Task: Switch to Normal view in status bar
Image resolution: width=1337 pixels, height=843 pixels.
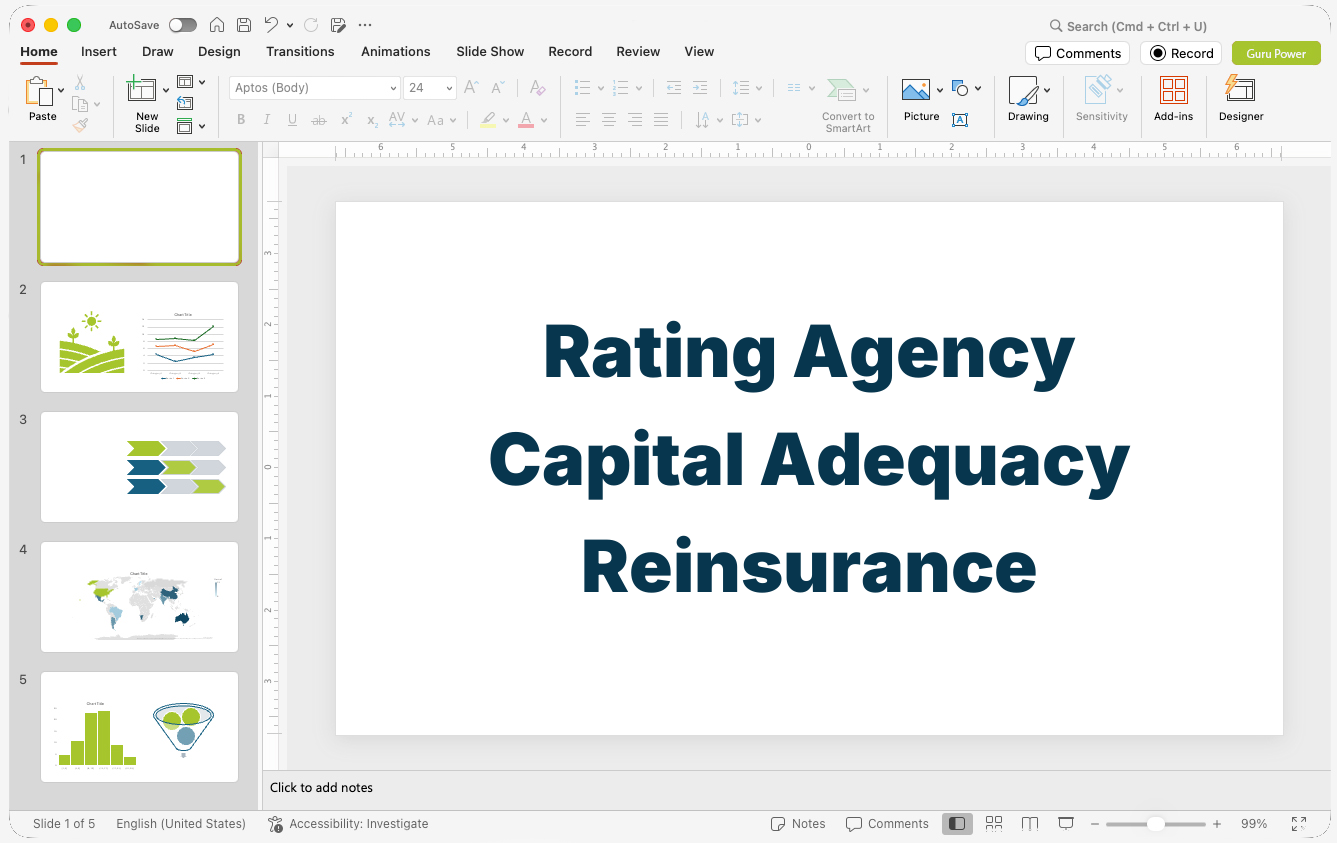Action: 957,824
